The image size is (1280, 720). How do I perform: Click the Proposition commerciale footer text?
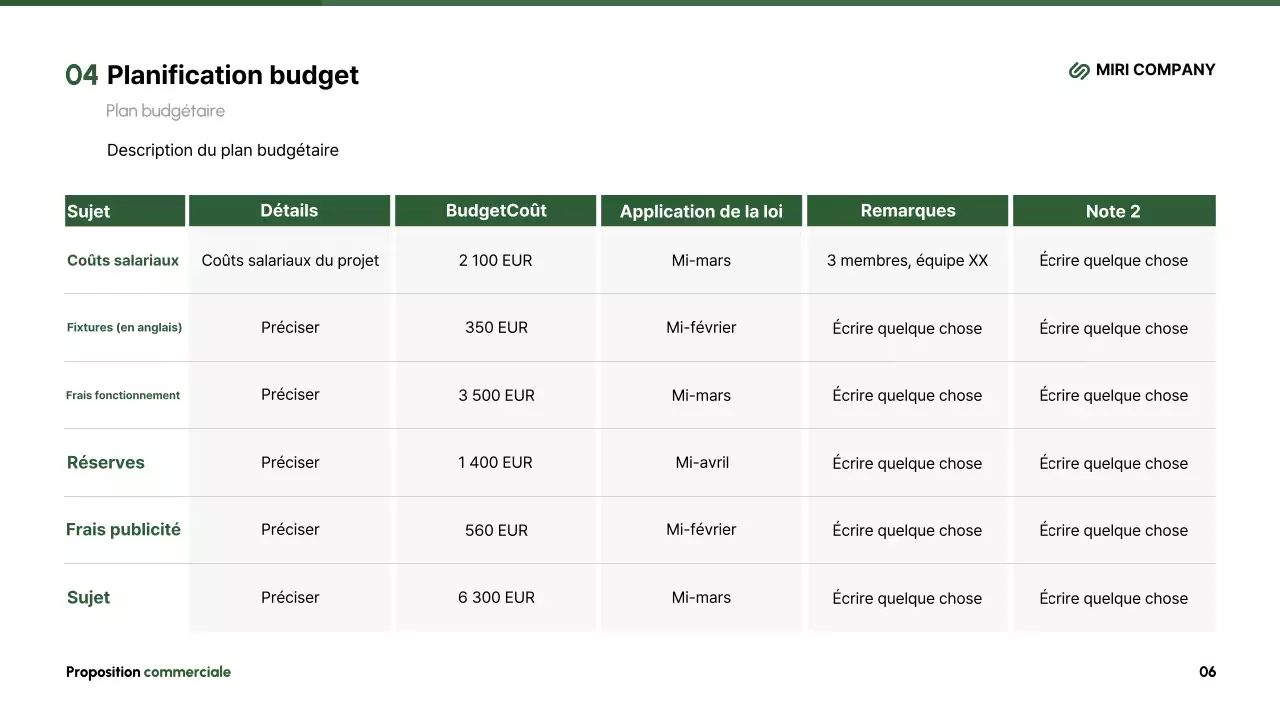(148, 672)
